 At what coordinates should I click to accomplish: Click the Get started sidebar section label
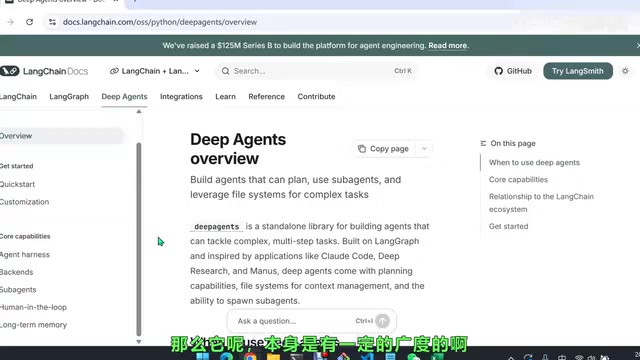(17, 166)
